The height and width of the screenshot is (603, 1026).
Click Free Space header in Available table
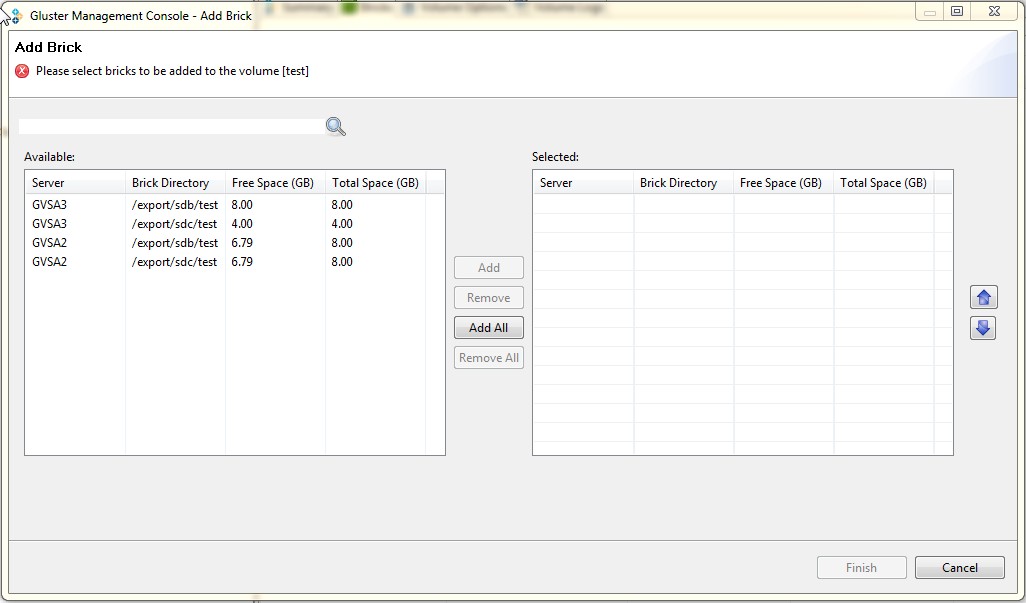pos(274,183)
